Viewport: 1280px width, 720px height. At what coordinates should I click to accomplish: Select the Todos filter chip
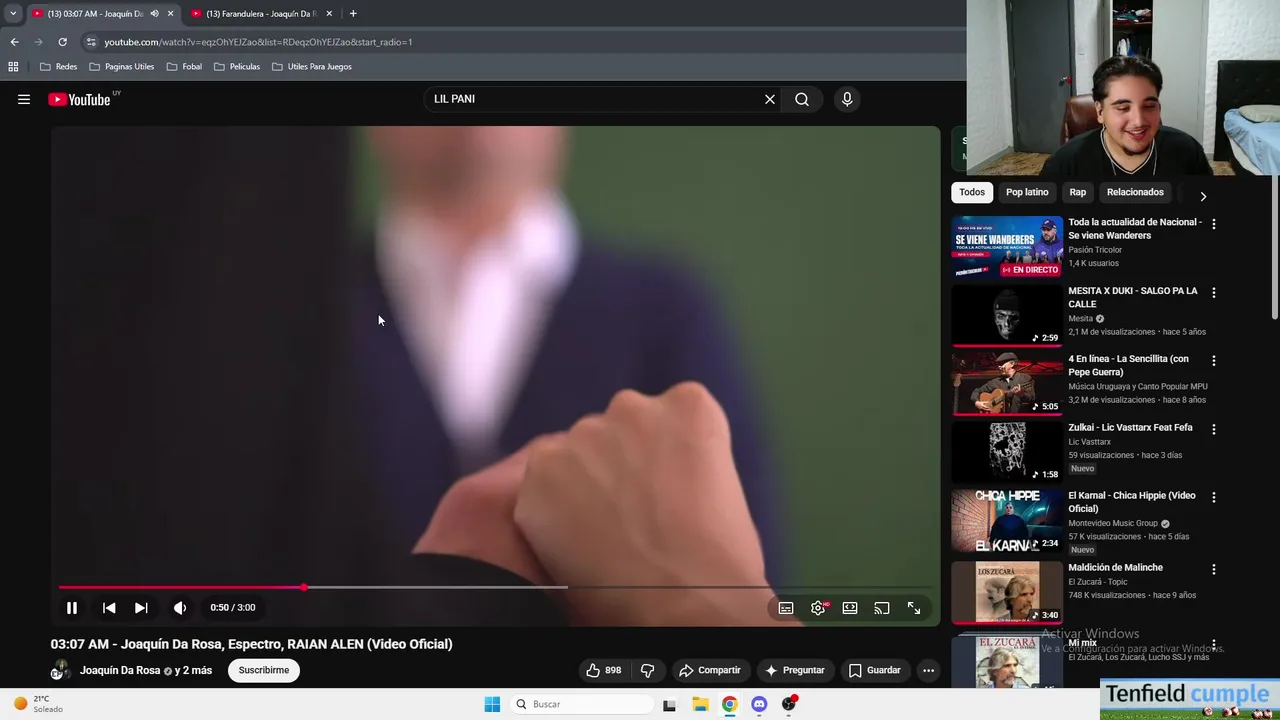[972, 192]
